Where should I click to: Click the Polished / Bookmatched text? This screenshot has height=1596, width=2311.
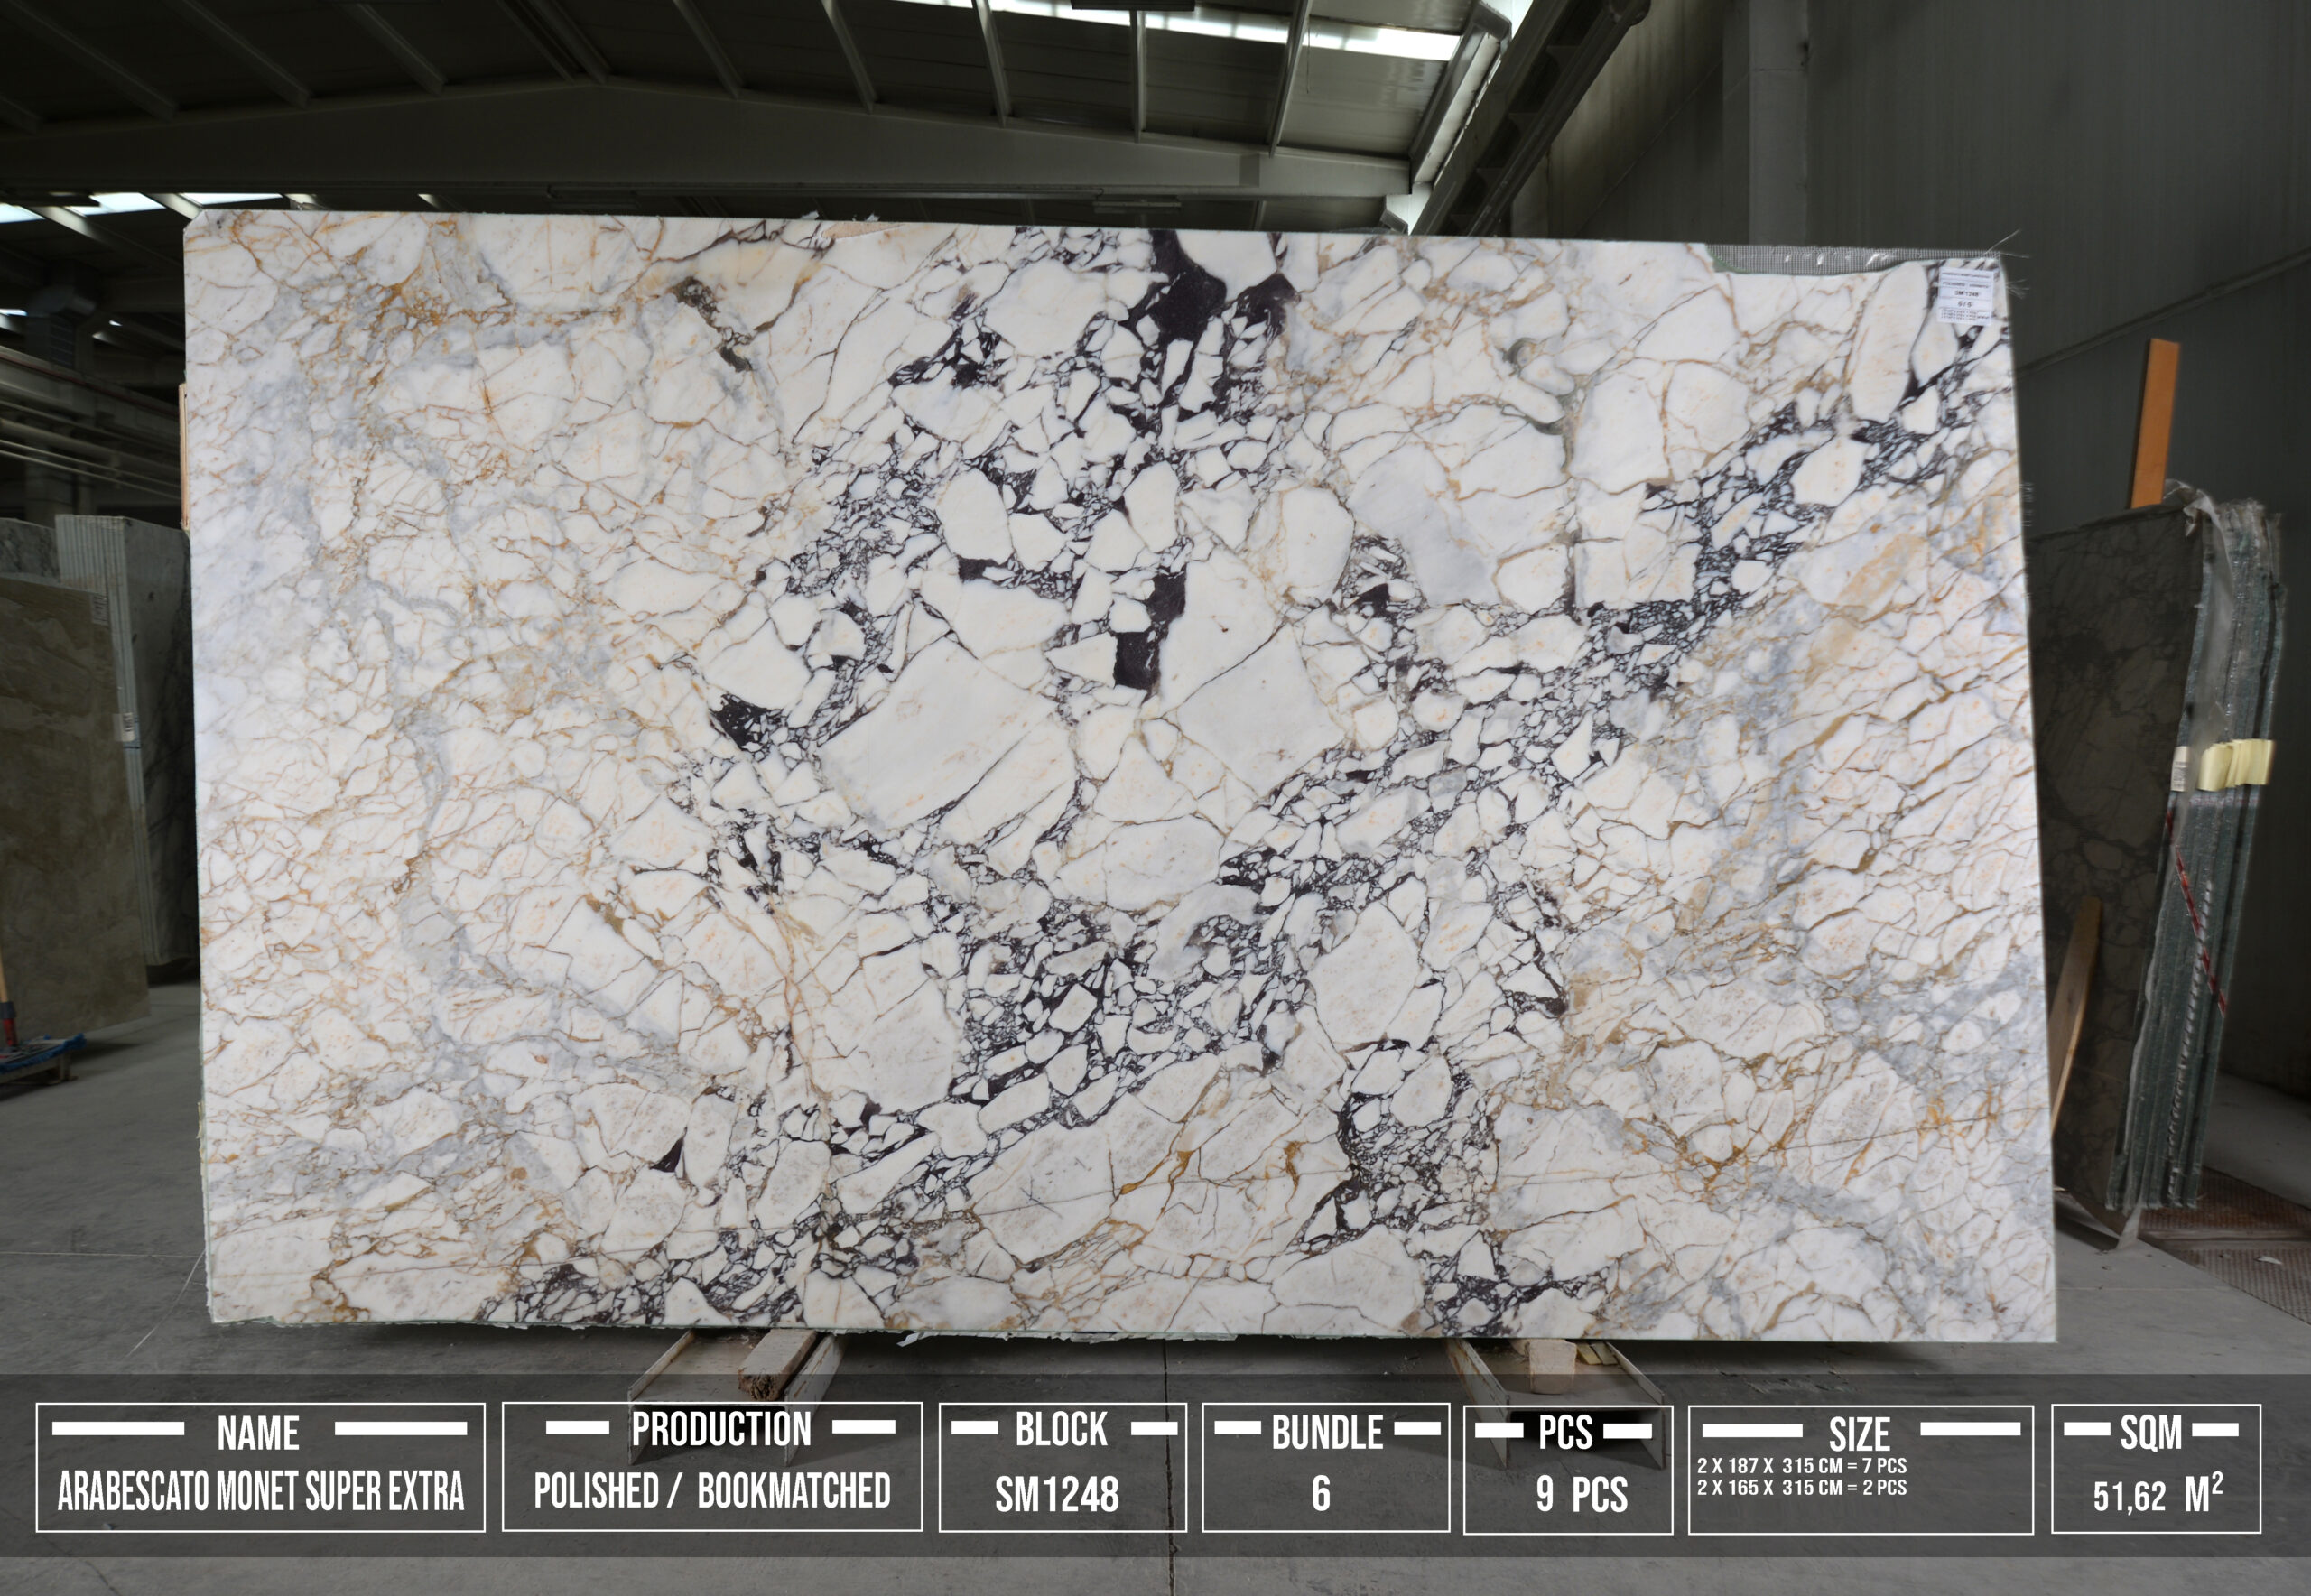tap(711, 1490)
